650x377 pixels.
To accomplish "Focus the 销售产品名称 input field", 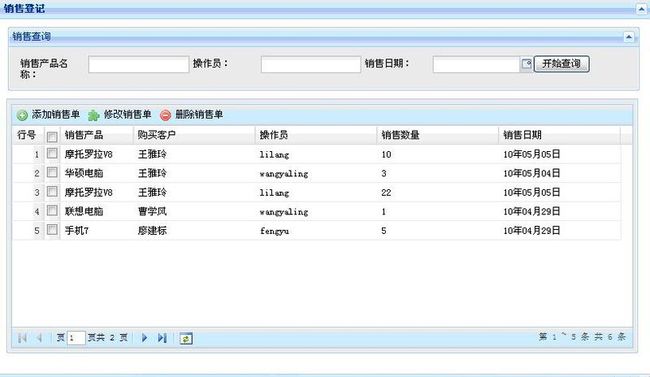I will coord(138,65).
